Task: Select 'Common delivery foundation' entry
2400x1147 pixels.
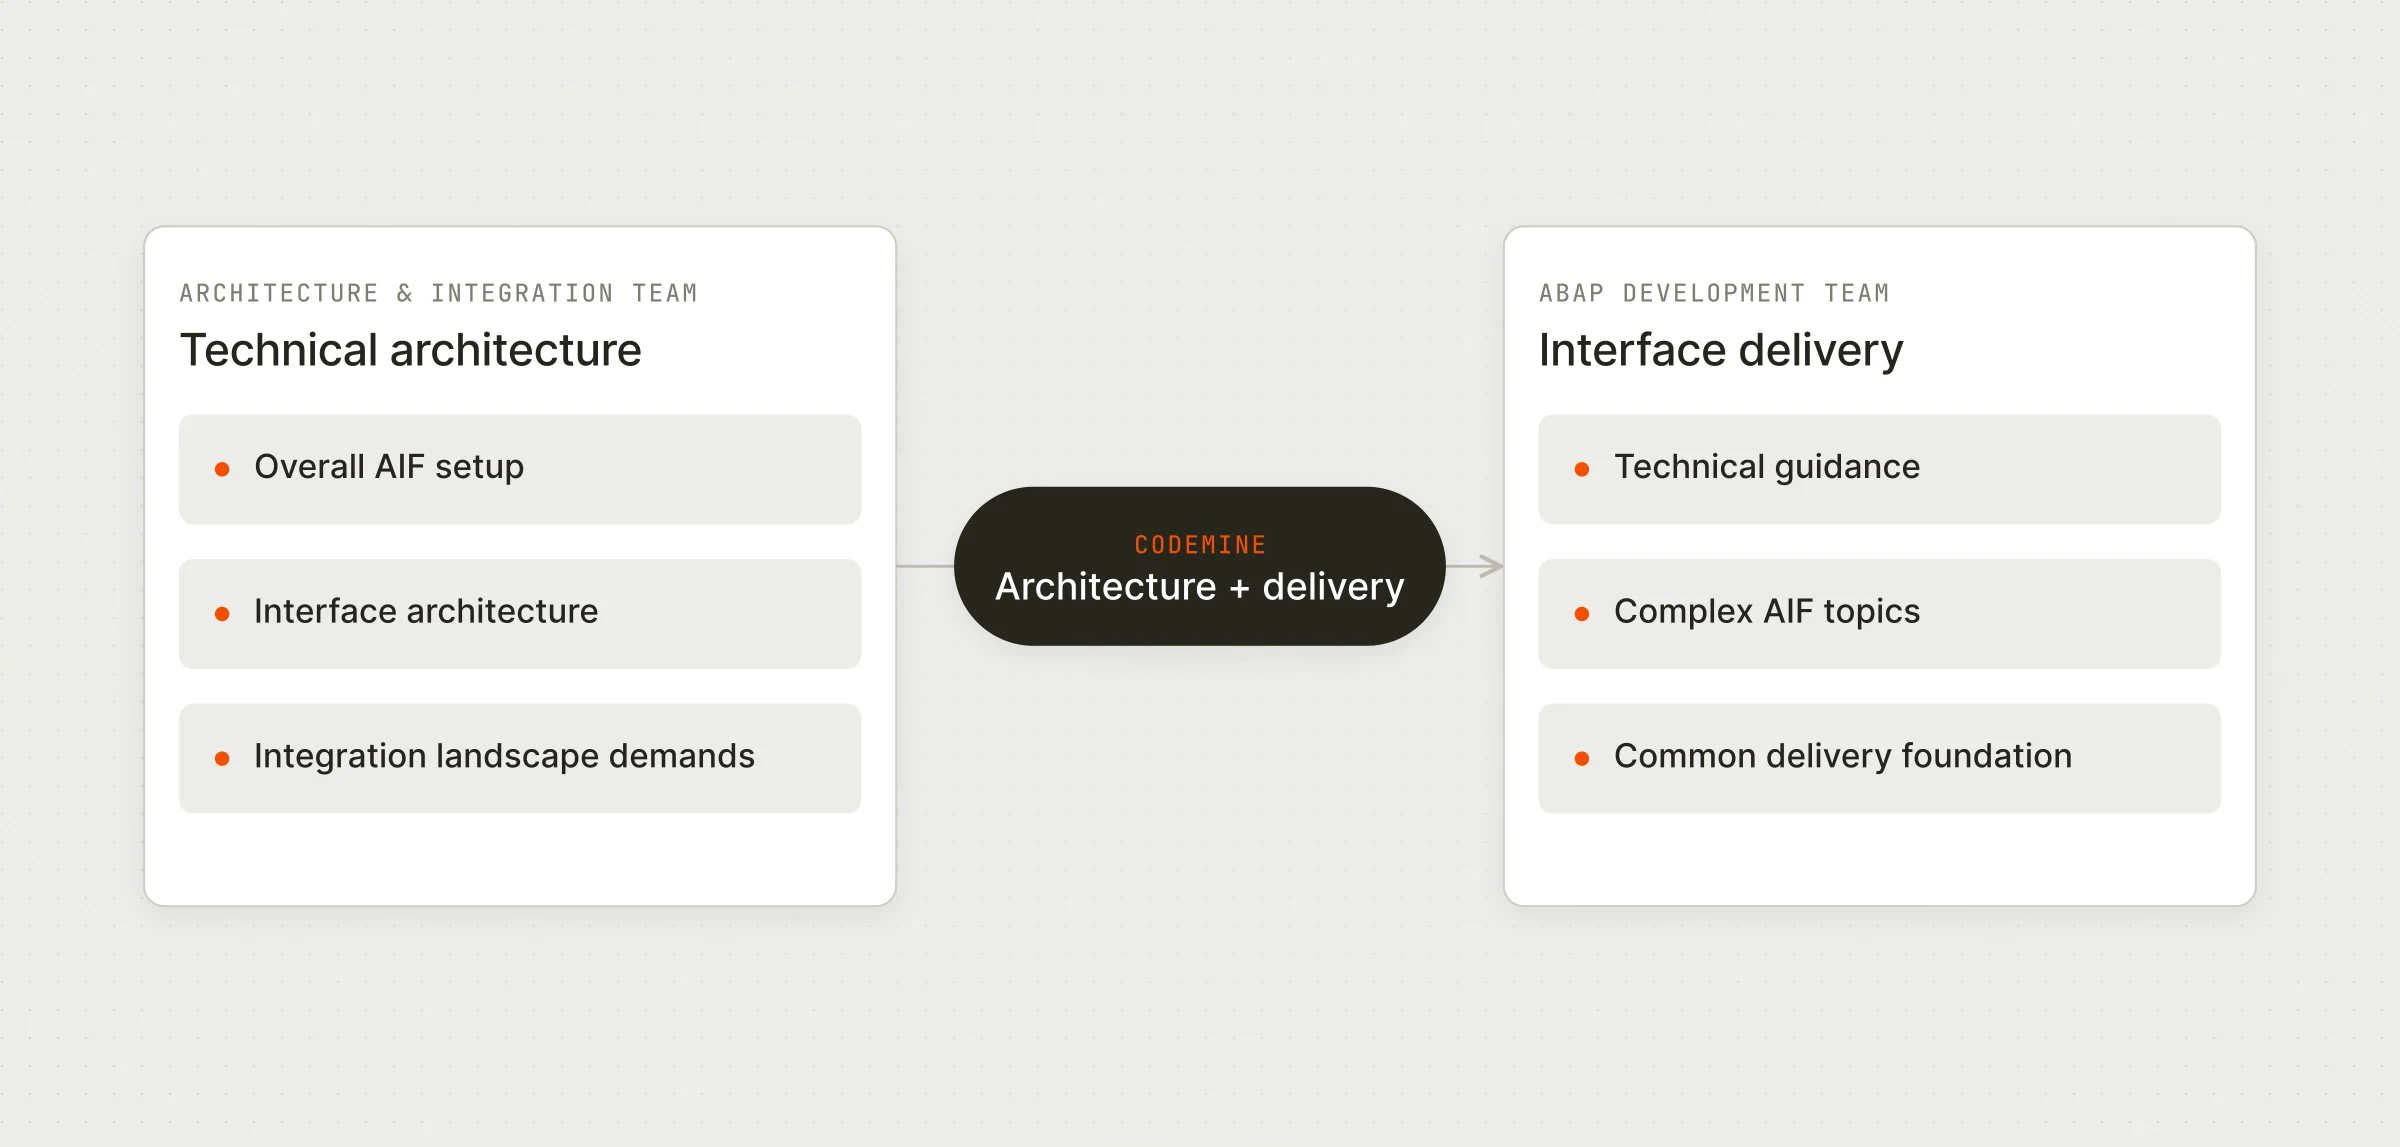Action: click(x=1880, y=759)
